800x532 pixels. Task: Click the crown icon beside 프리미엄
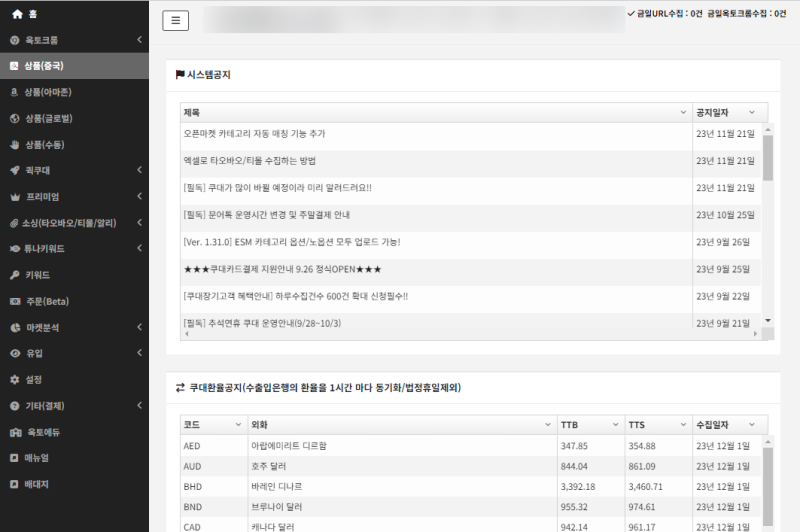[x=15, y=197]
